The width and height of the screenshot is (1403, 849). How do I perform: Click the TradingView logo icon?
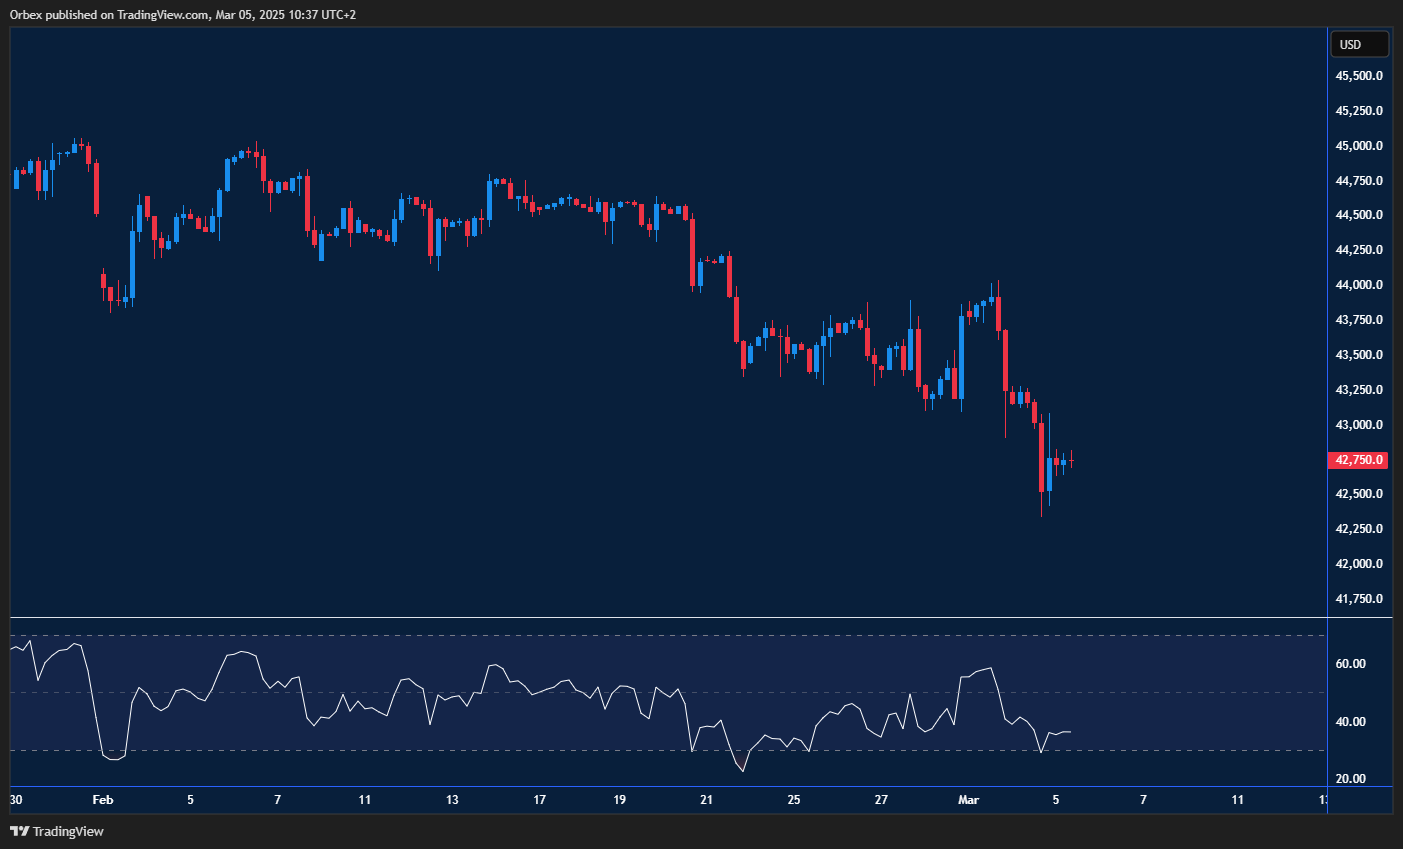(22, 831)
